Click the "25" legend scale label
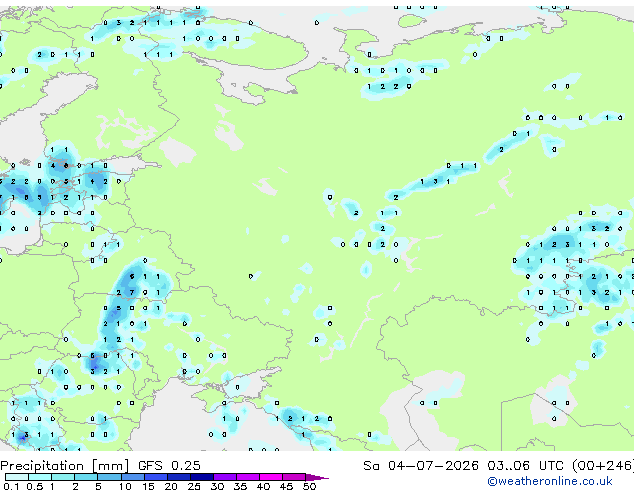This screenshot has height=490, width=634. [194, 486]
